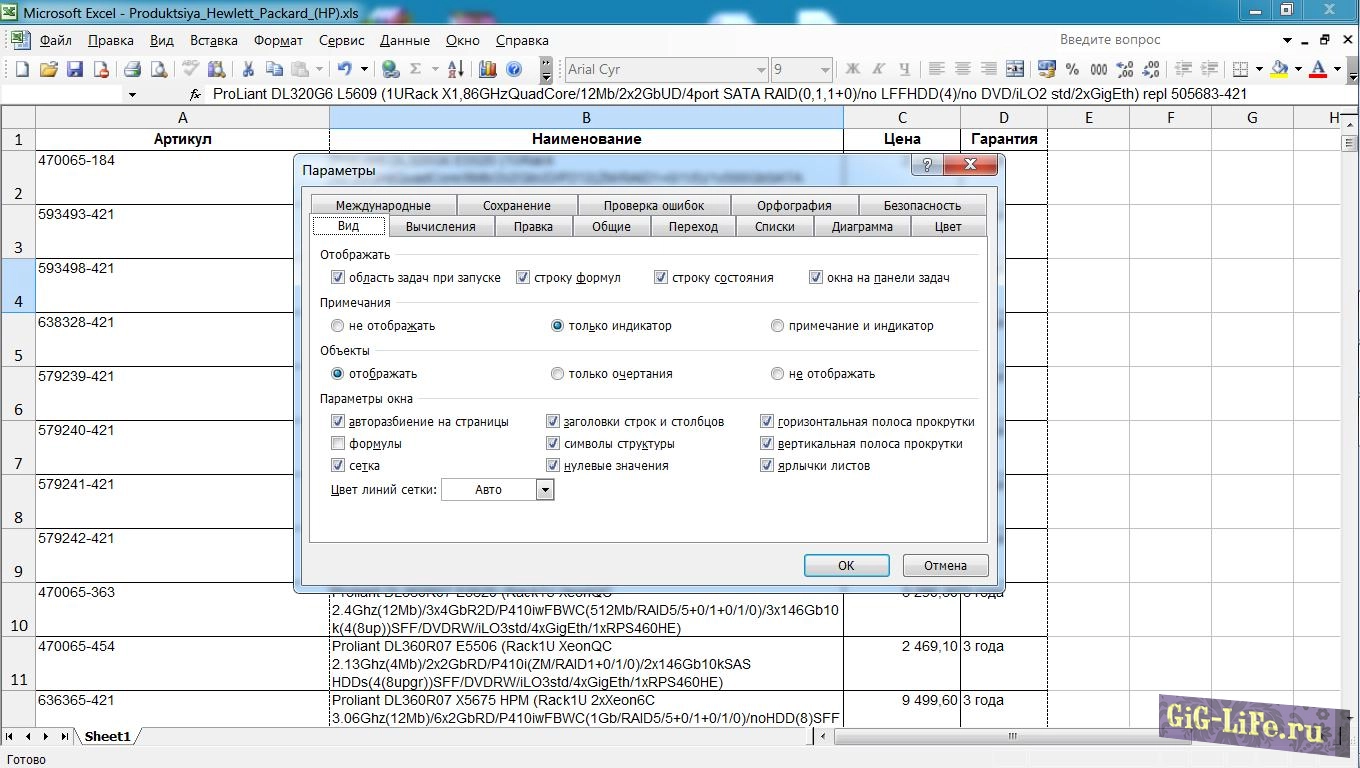Open the font size dropdown
The height and width of the screenshot is (768, 1360).
coord(825,69)
